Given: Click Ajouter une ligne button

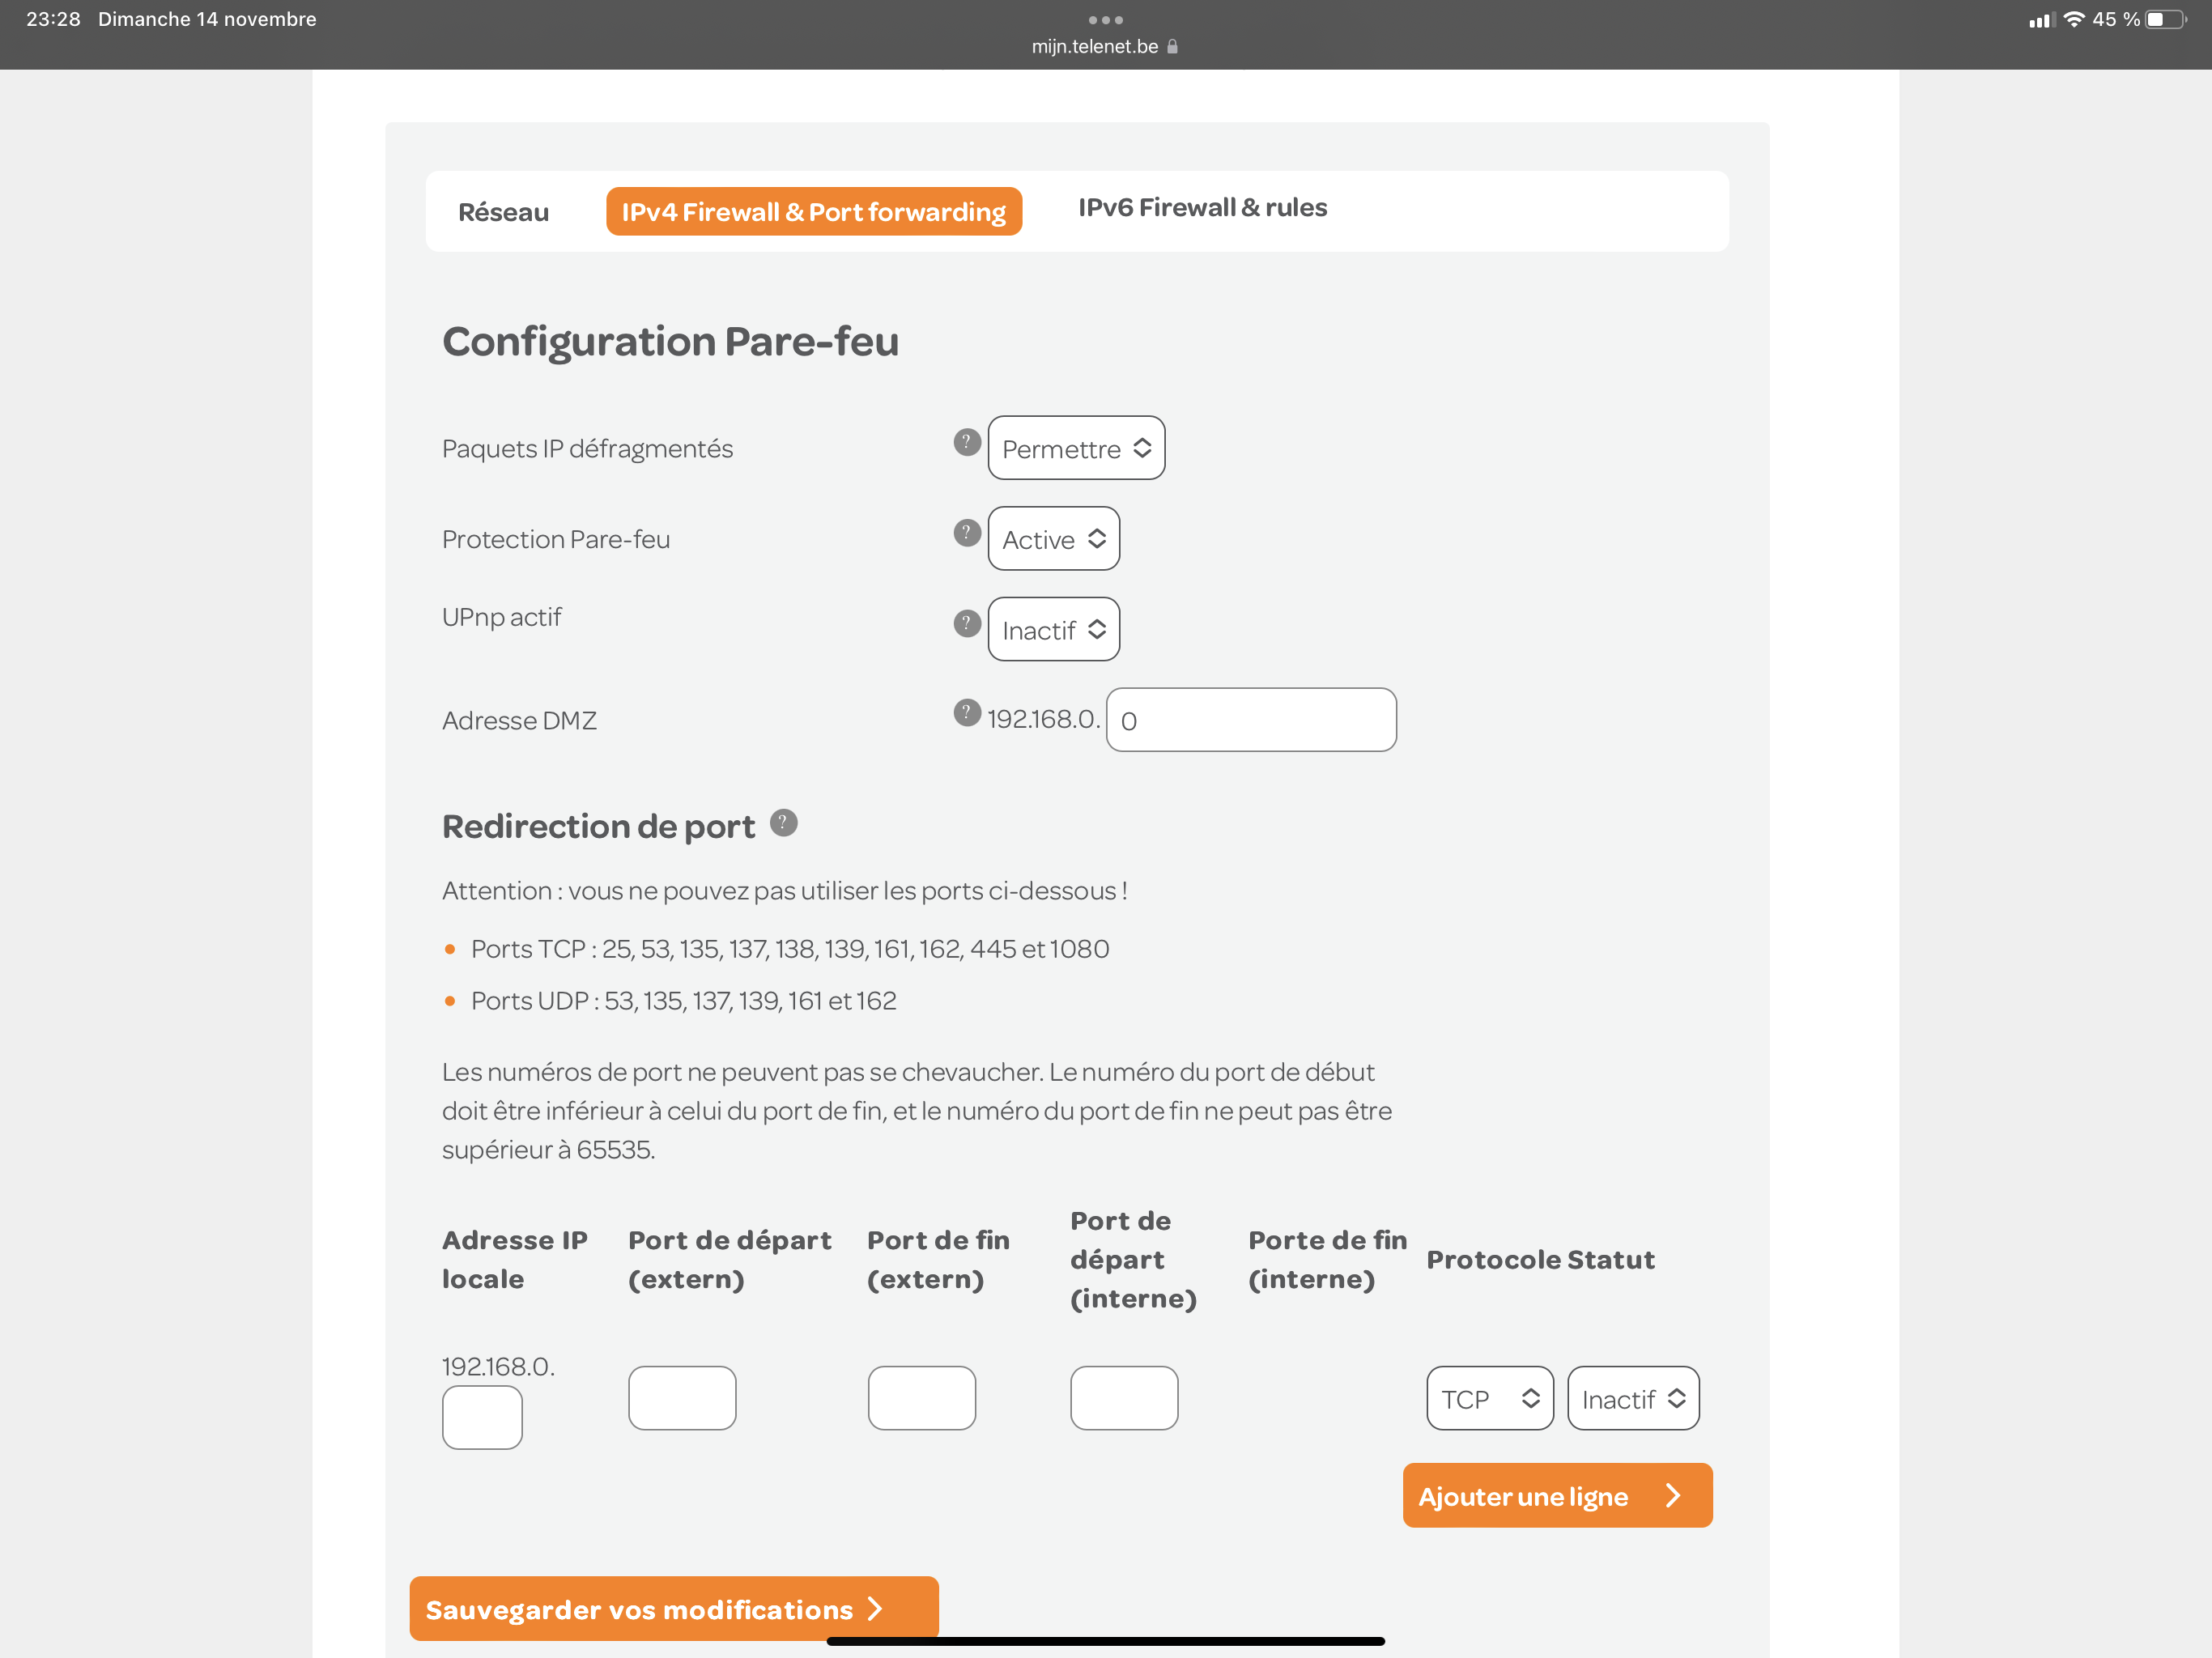Looking at the screenshot, I should [x=1556, y=1495].
